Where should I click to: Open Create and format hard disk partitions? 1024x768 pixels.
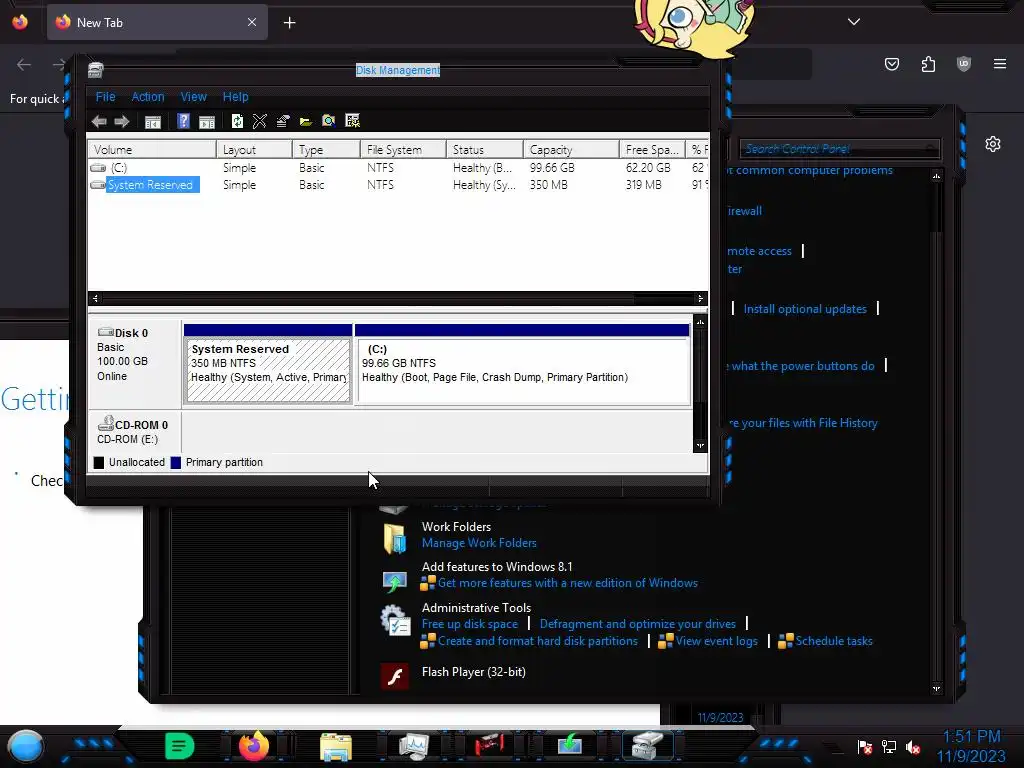tap(537, 641)
